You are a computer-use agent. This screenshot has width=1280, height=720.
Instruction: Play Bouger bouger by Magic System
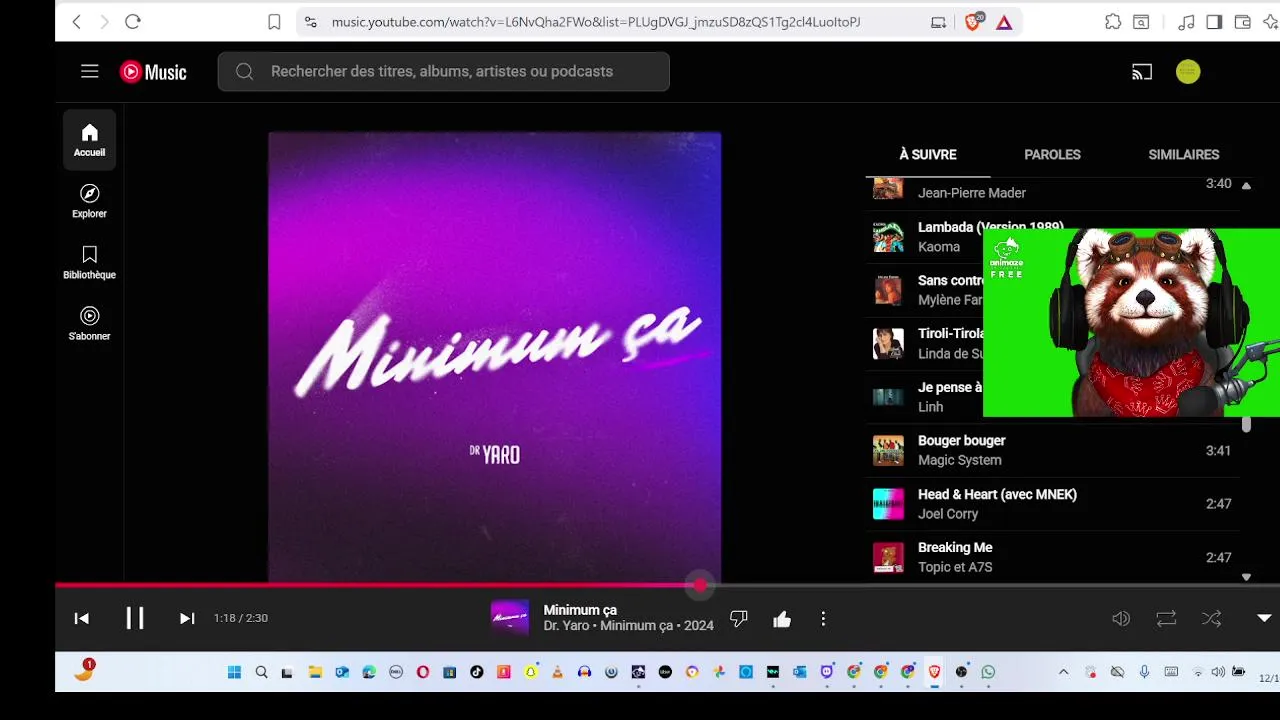coord(1052,451)
